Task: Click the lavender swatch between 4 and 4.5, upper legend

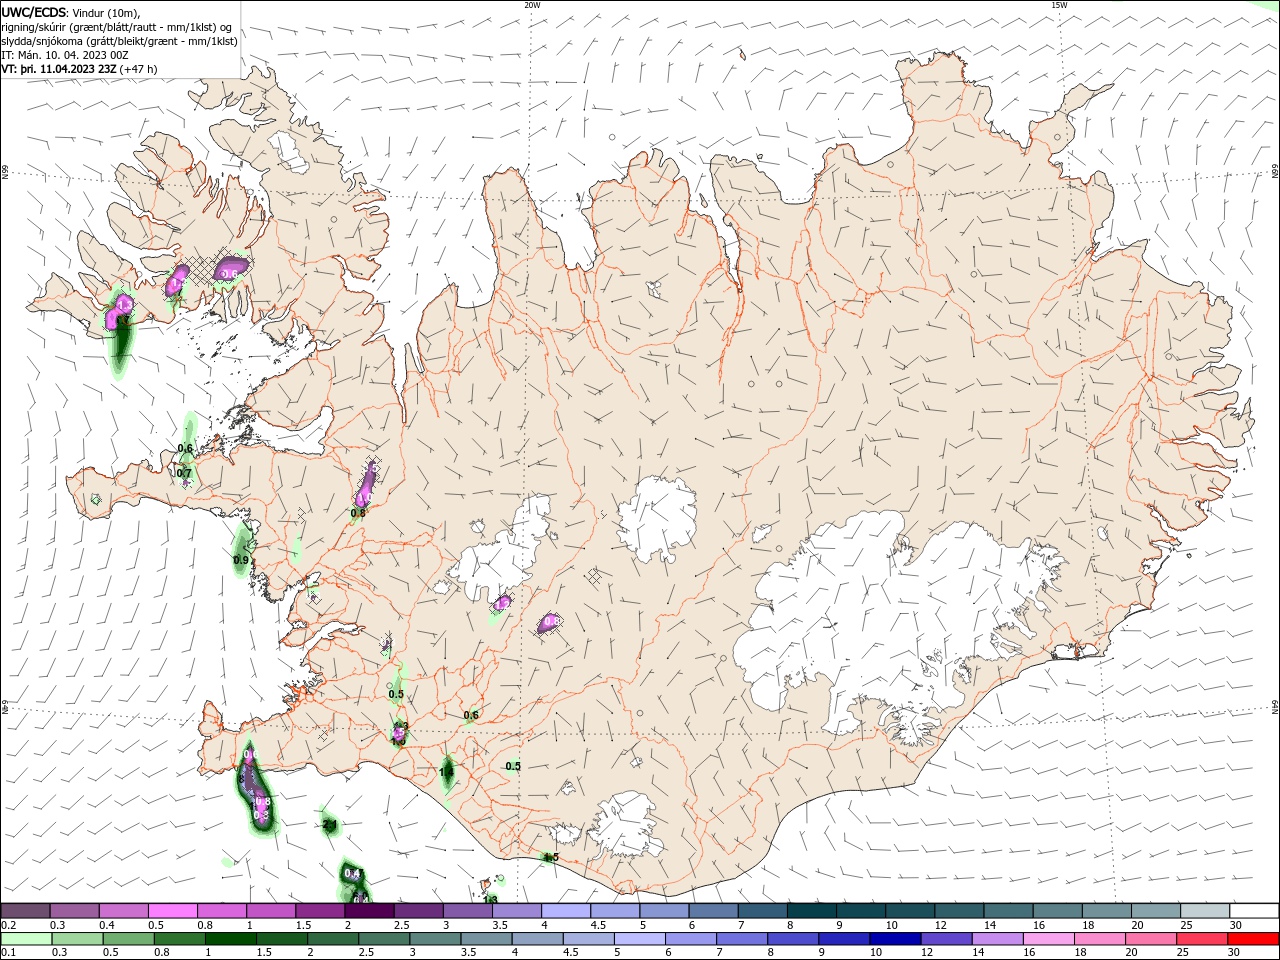Action: (x=566, y=911)
